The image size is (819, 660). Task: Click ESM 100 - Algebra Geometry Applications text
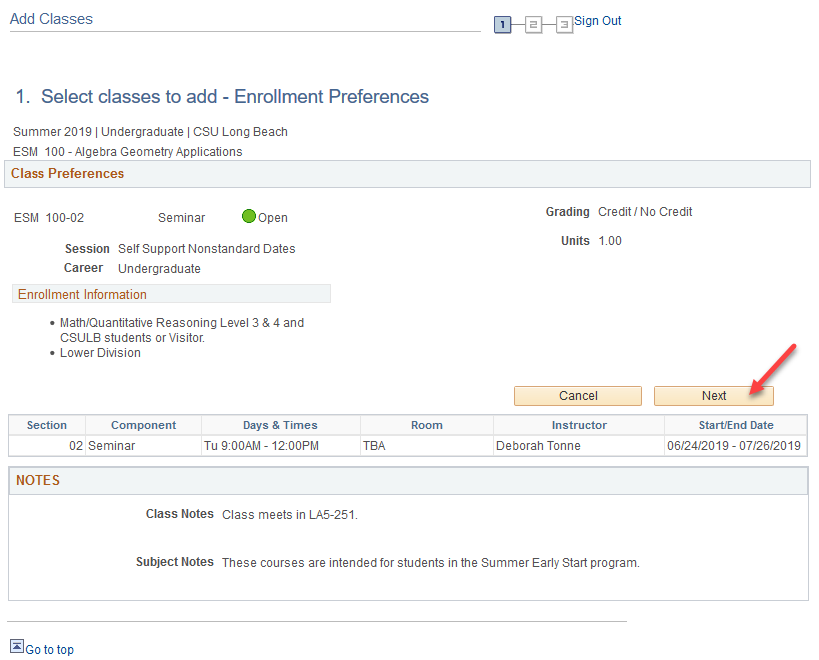pyautogui.click(x=127, y=152)
